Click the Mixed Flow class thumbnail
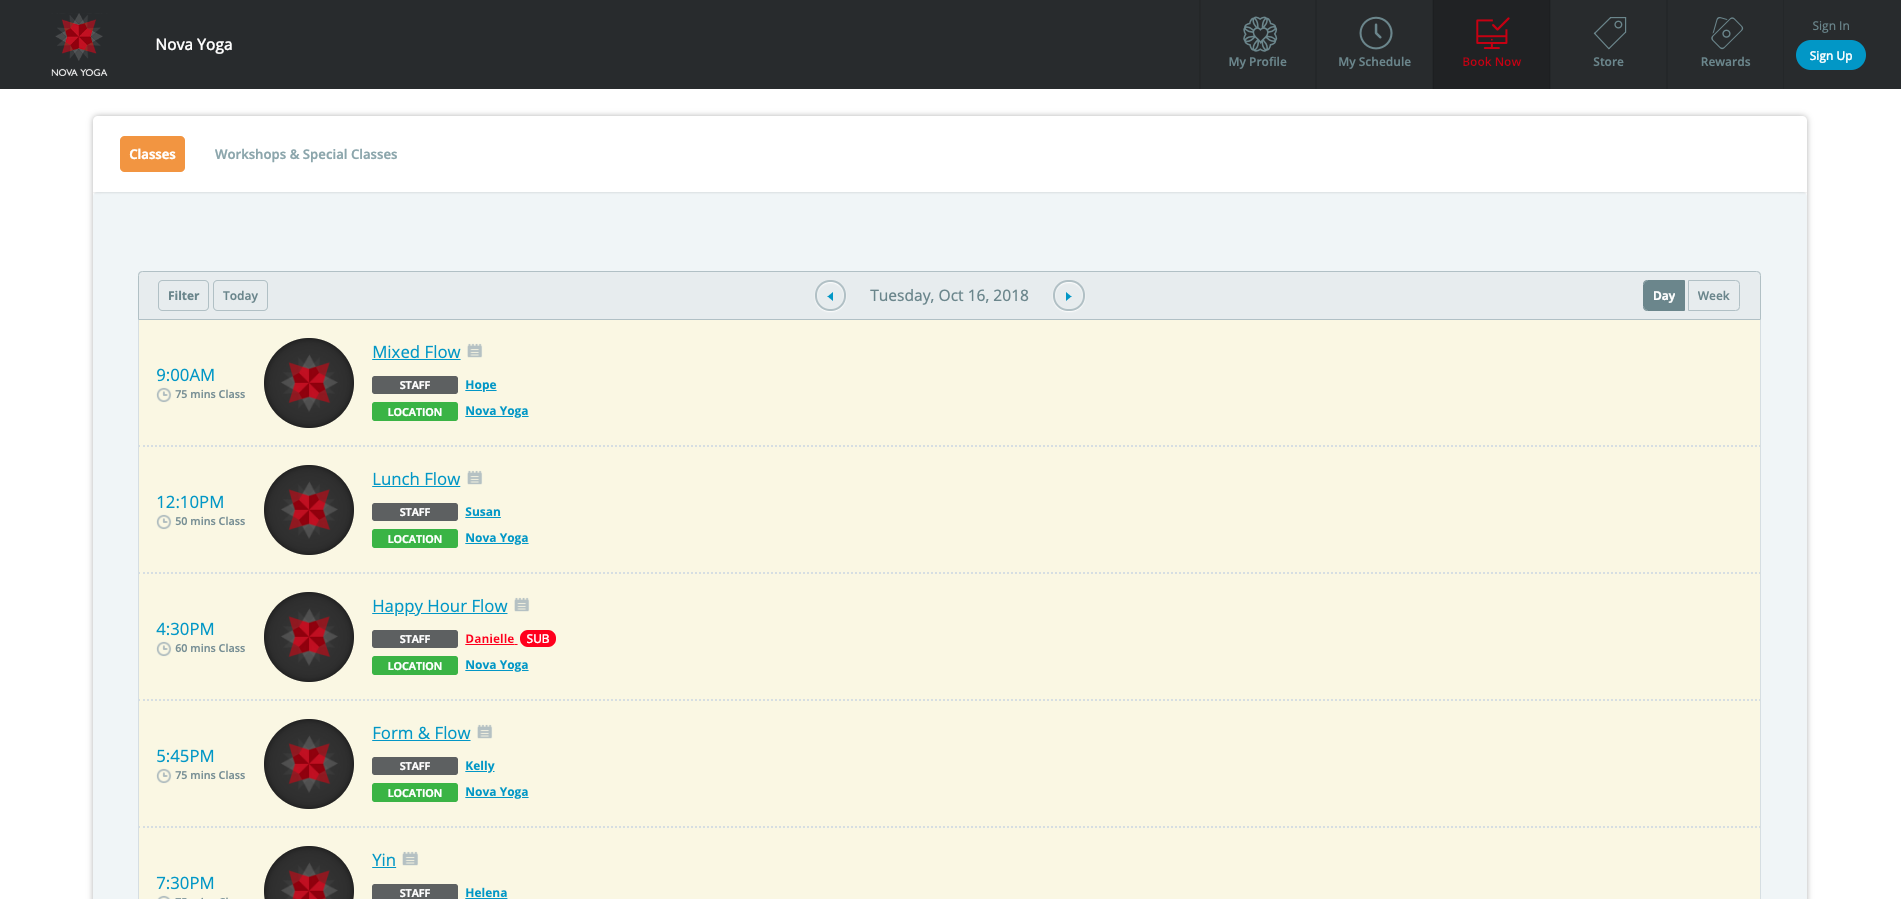Viewport: 1901px width, 899px height. tap(309, 383)
